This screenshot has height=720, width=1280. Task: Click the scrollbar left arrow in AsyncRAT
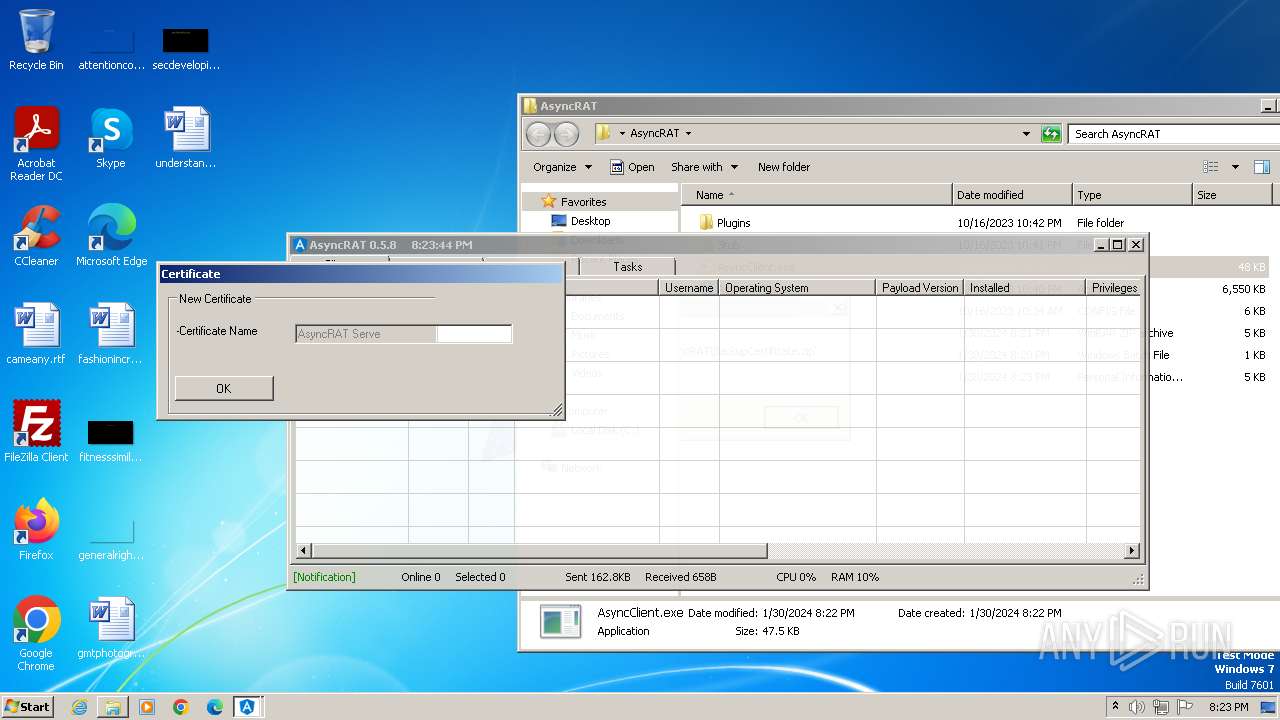click(304, 551)
